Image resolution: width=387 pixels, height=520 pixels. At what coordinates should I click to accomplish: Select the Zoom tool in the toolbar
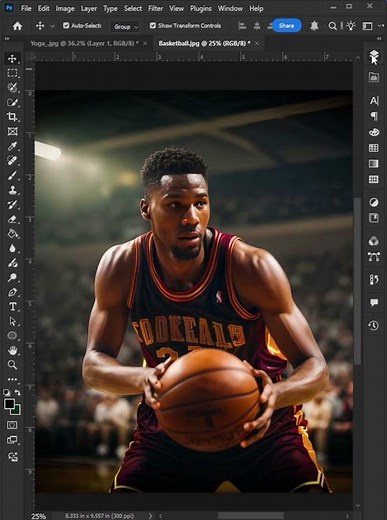[12, 365]
